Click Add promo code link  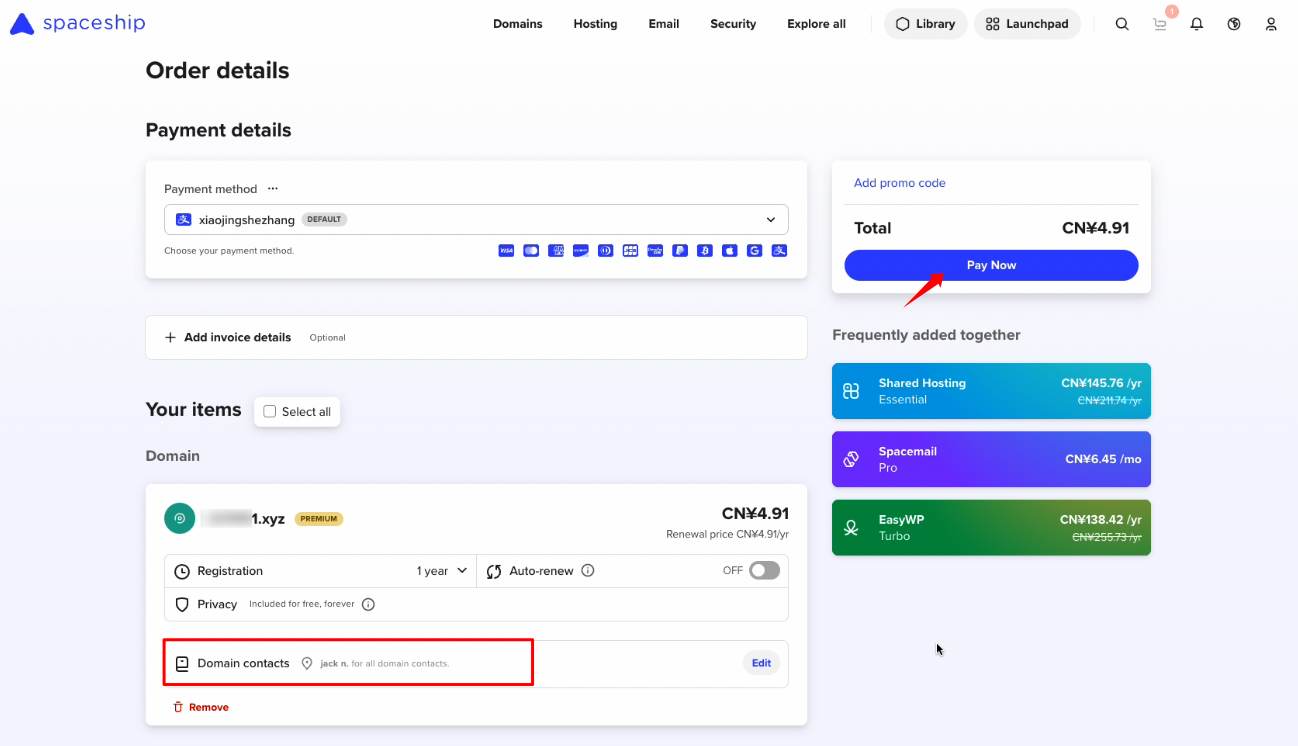[899, 183]
